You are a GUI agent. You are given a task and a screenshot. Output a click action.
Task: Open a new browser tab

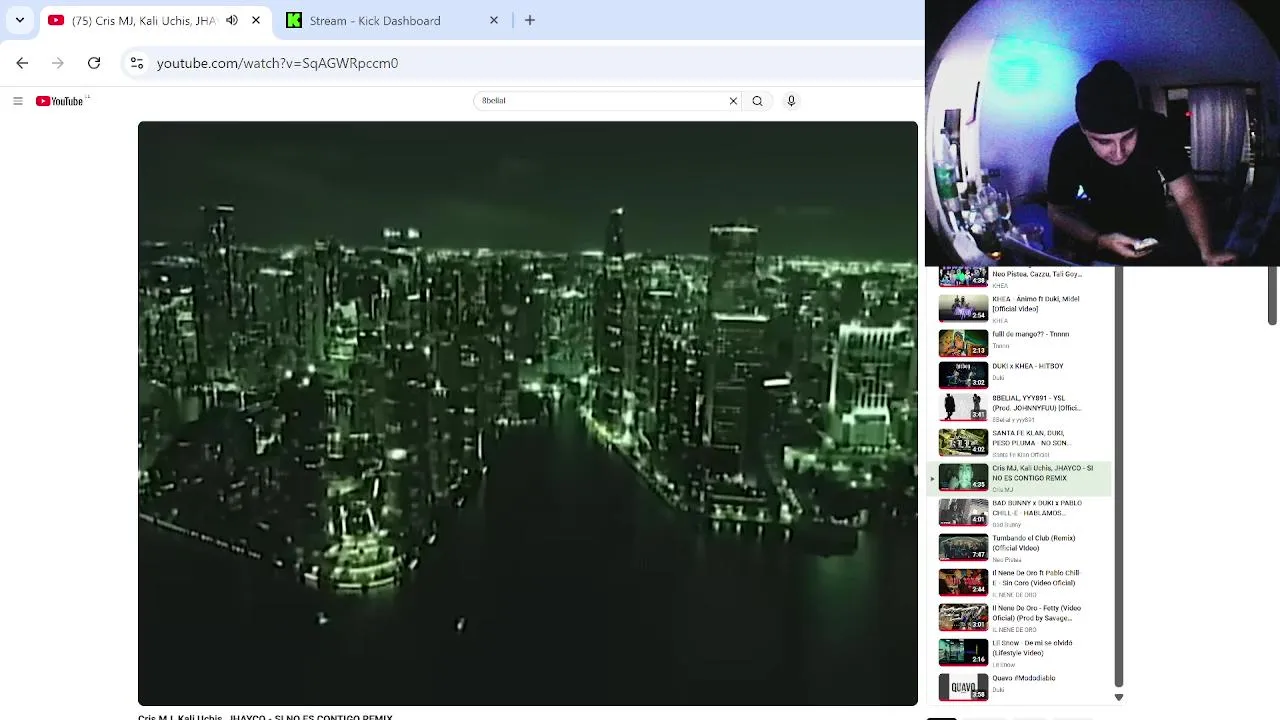coord(530,20)
